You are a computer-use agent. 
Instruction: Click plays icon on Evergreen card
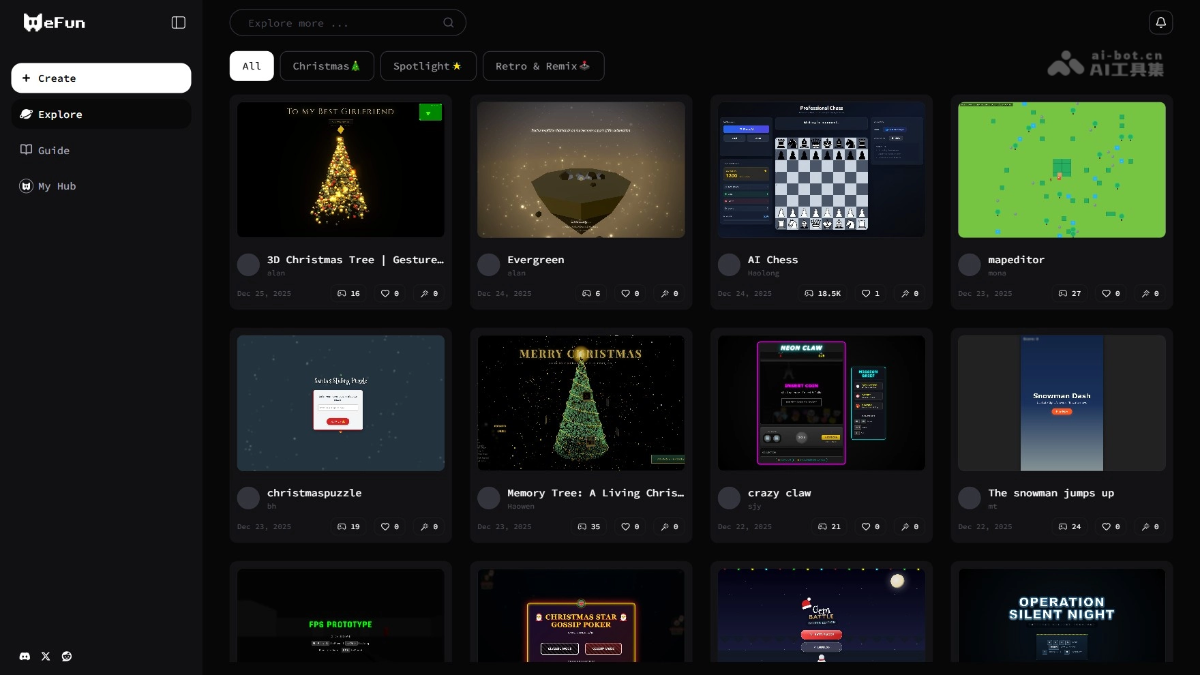click(586, 293)
